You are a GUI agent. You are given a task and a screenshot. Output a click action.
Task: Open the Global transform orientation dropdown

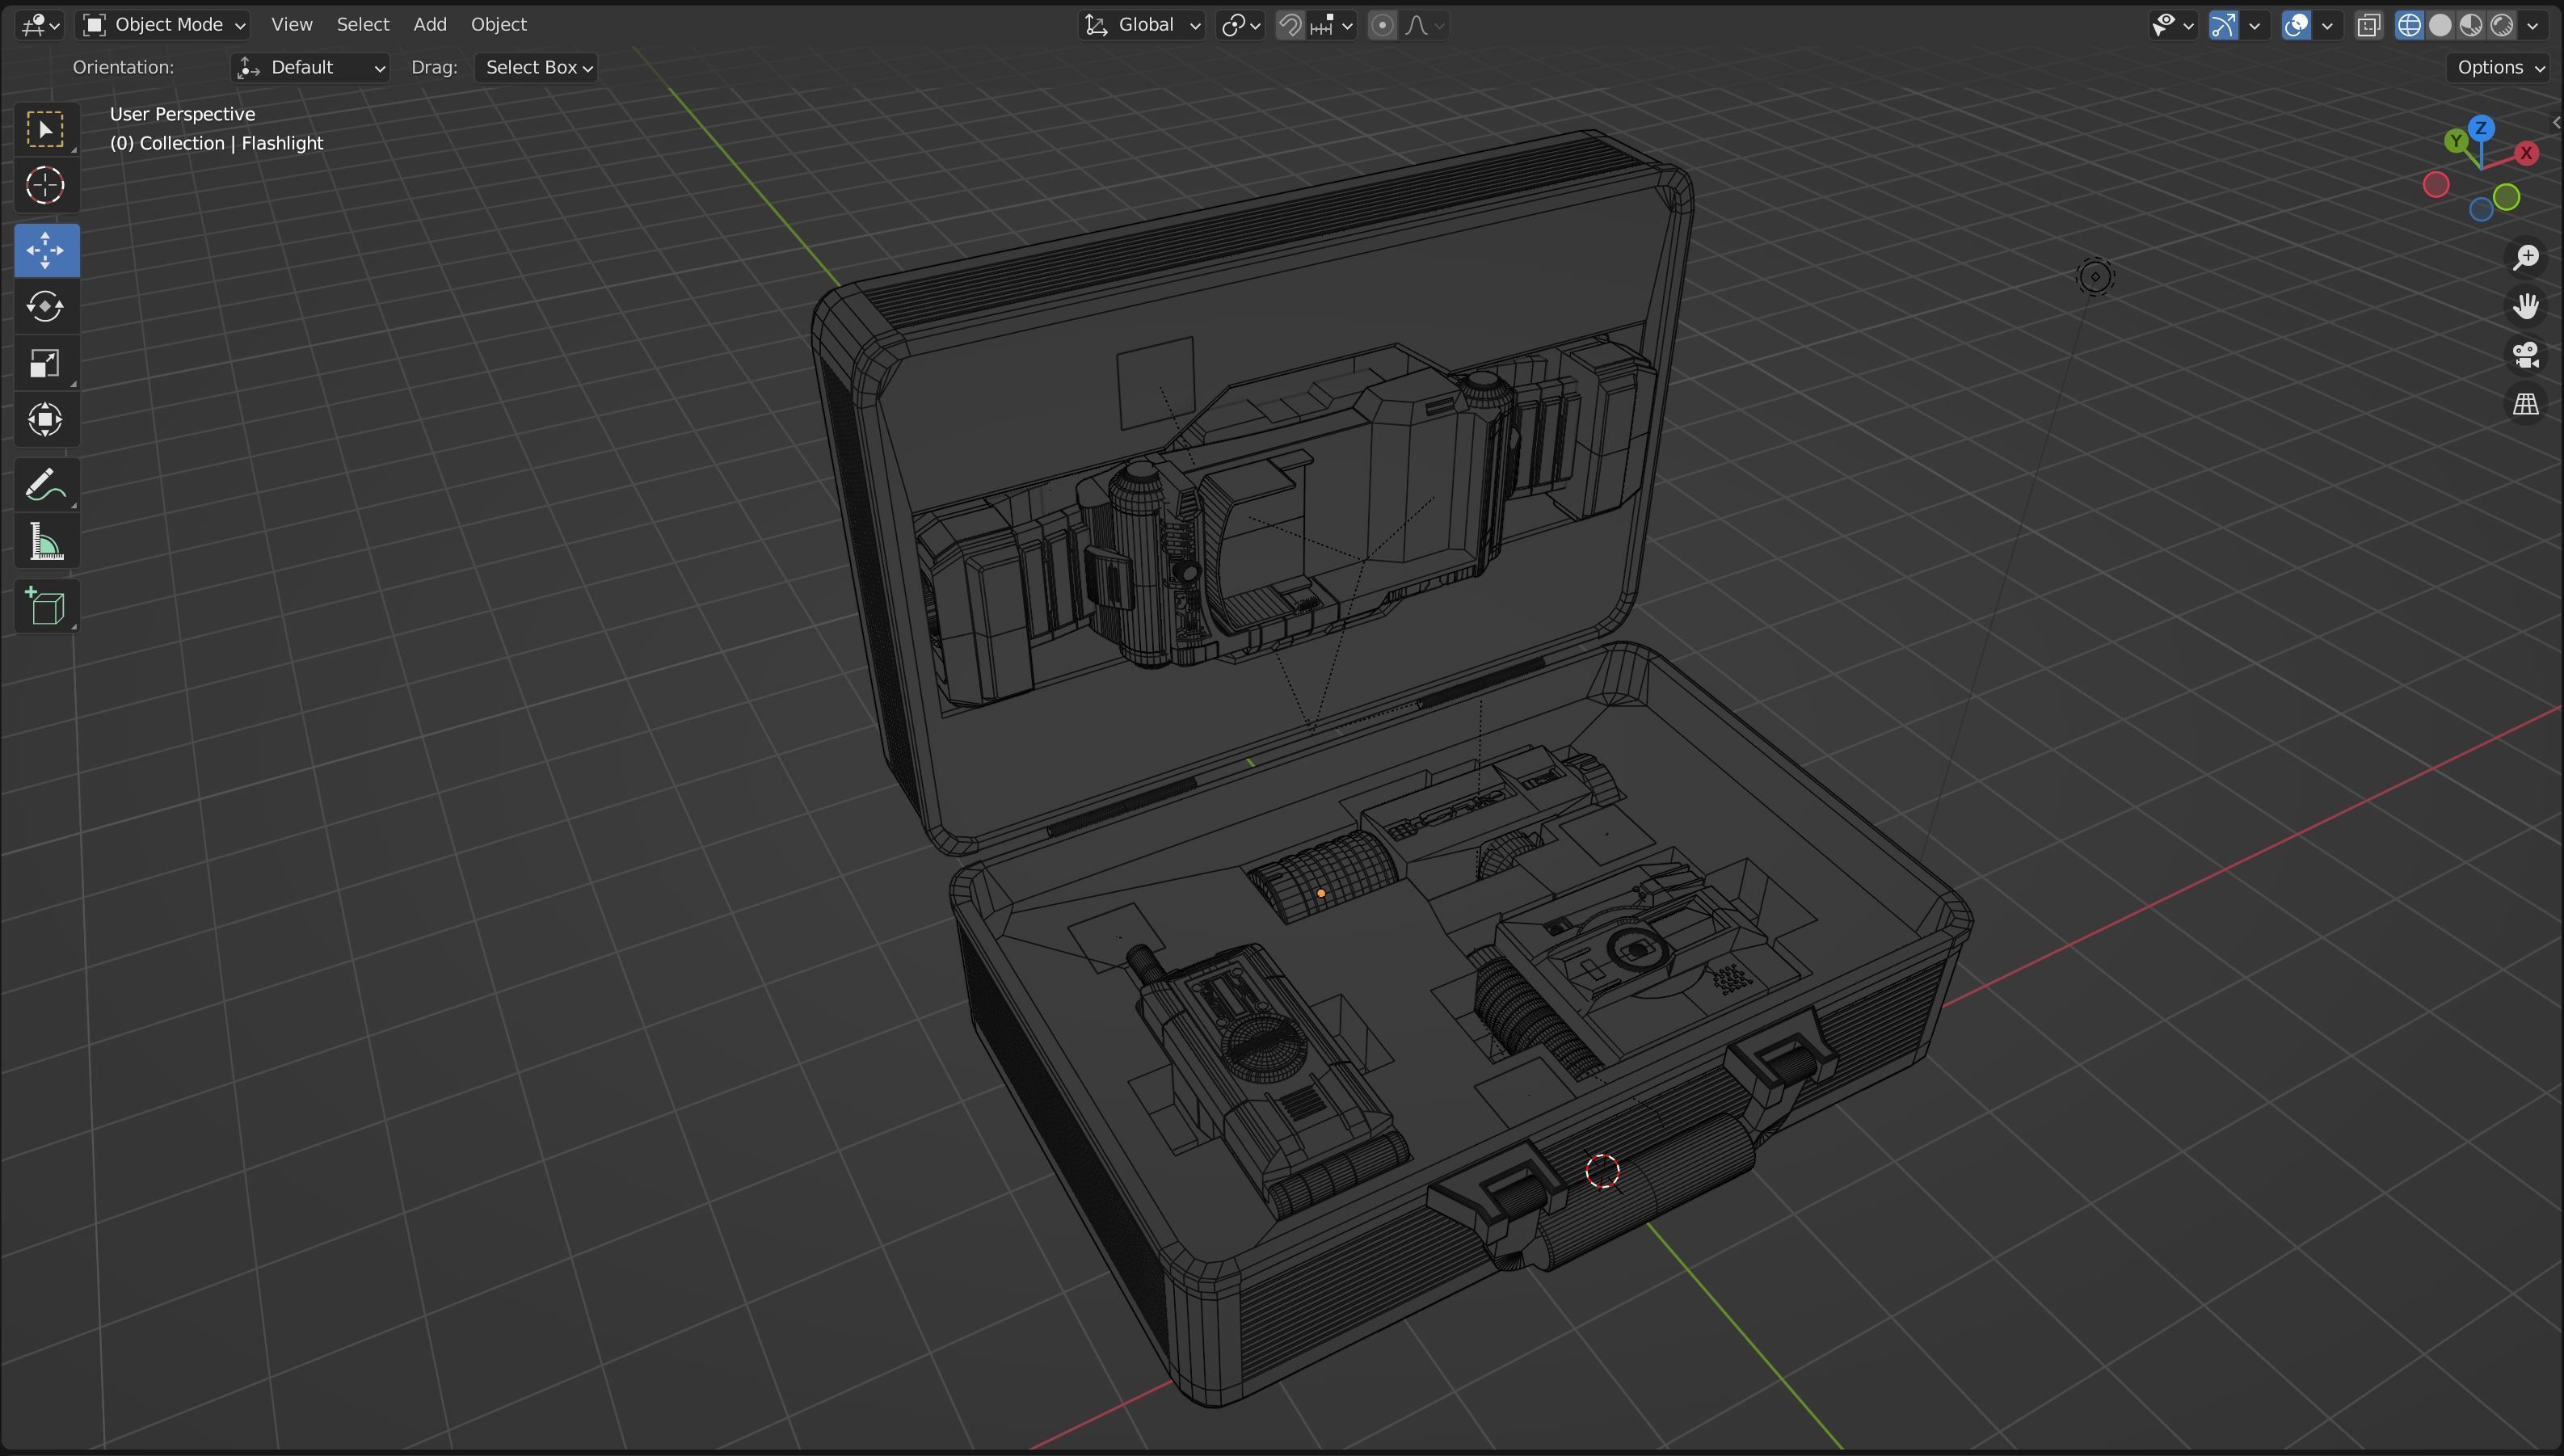click(1141, 25)
